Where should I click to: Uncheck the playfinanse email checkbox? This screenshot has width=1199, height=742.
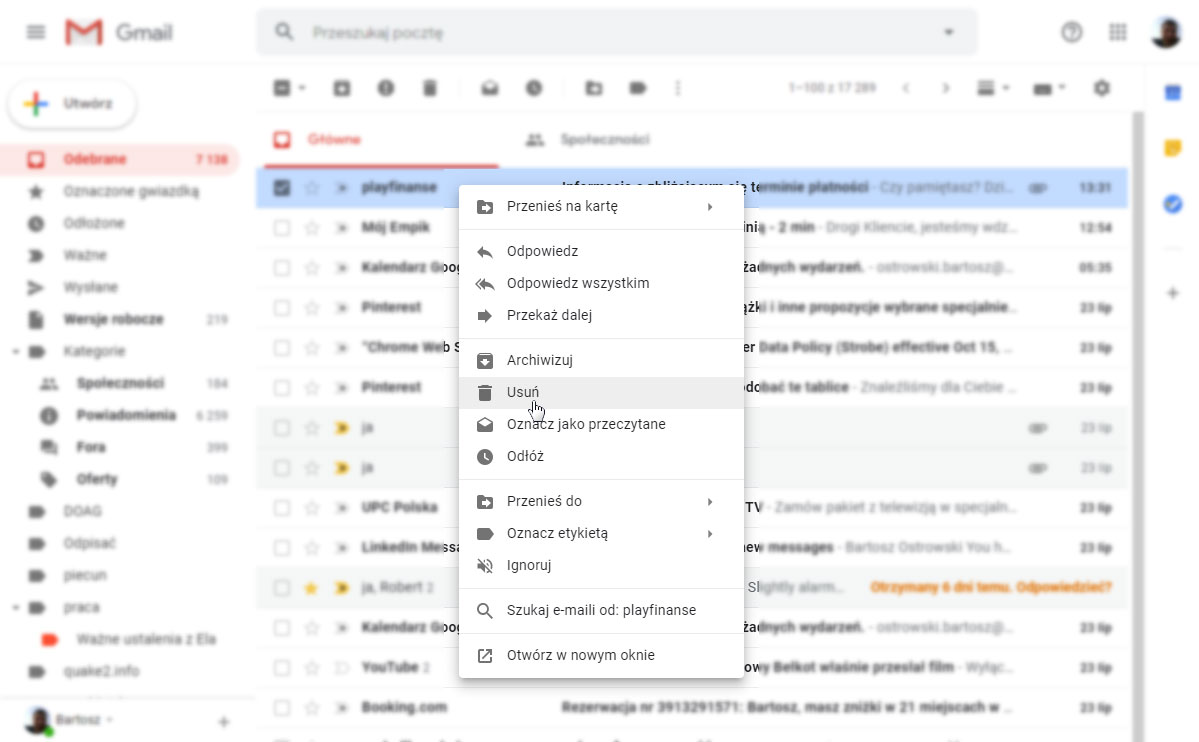282,187
